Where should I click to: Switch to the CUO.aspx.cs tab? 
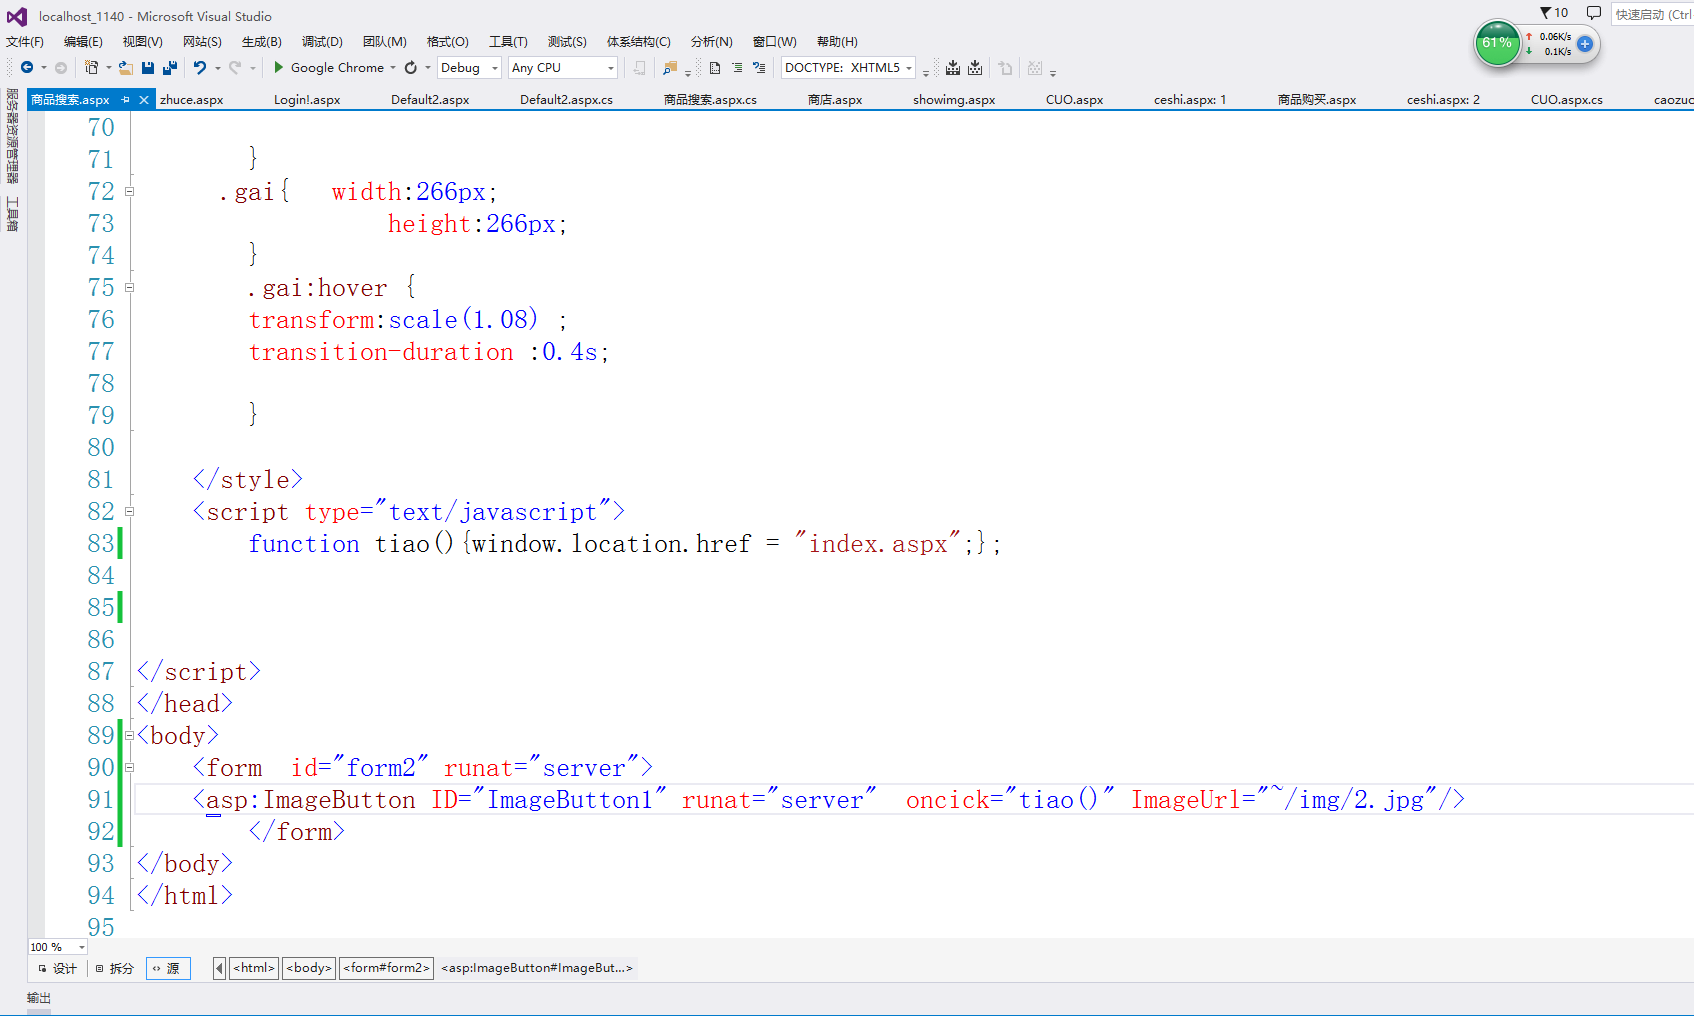pyautogui.click(x=1566, y=100)
